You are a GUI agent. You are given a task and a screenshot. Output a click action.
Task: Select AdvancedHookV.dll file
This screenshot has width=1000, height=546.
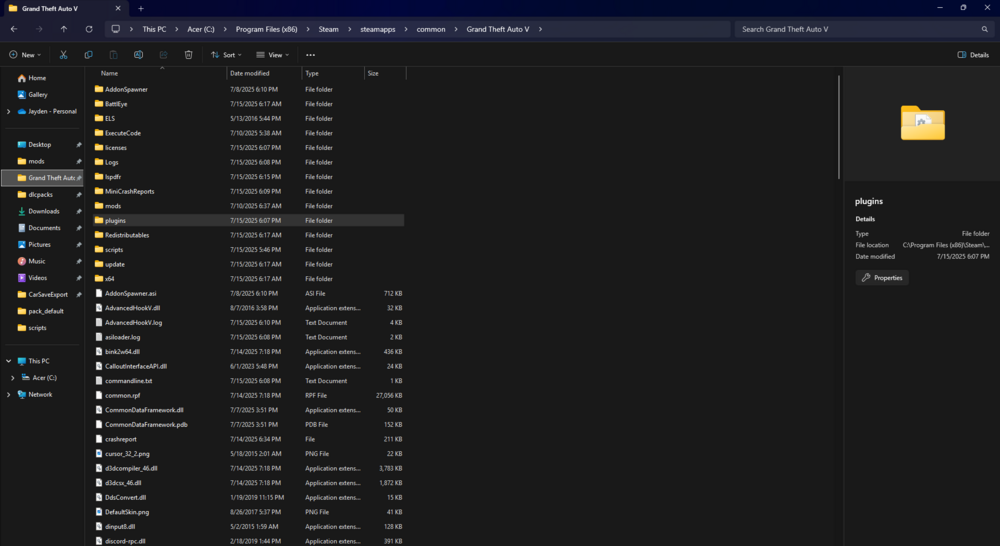[x=249, y=308]
